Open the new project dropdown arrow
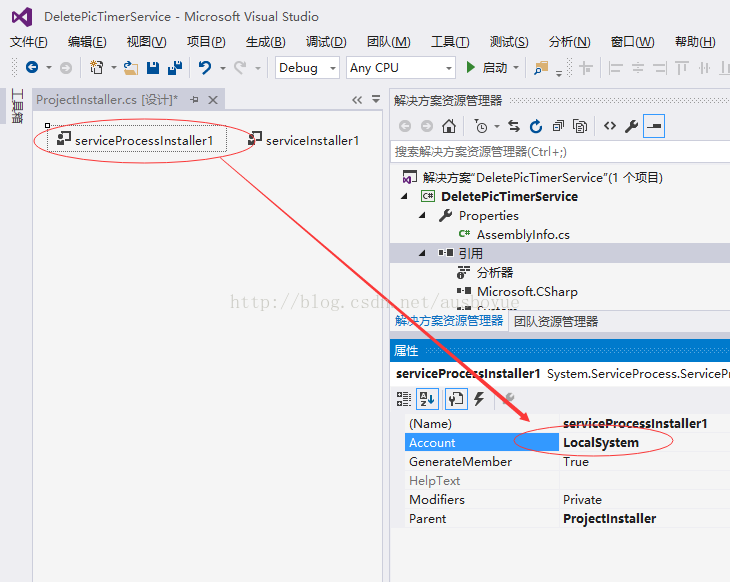Image resolution: width=730 pixels, height=582 pixels. (113, 68)
